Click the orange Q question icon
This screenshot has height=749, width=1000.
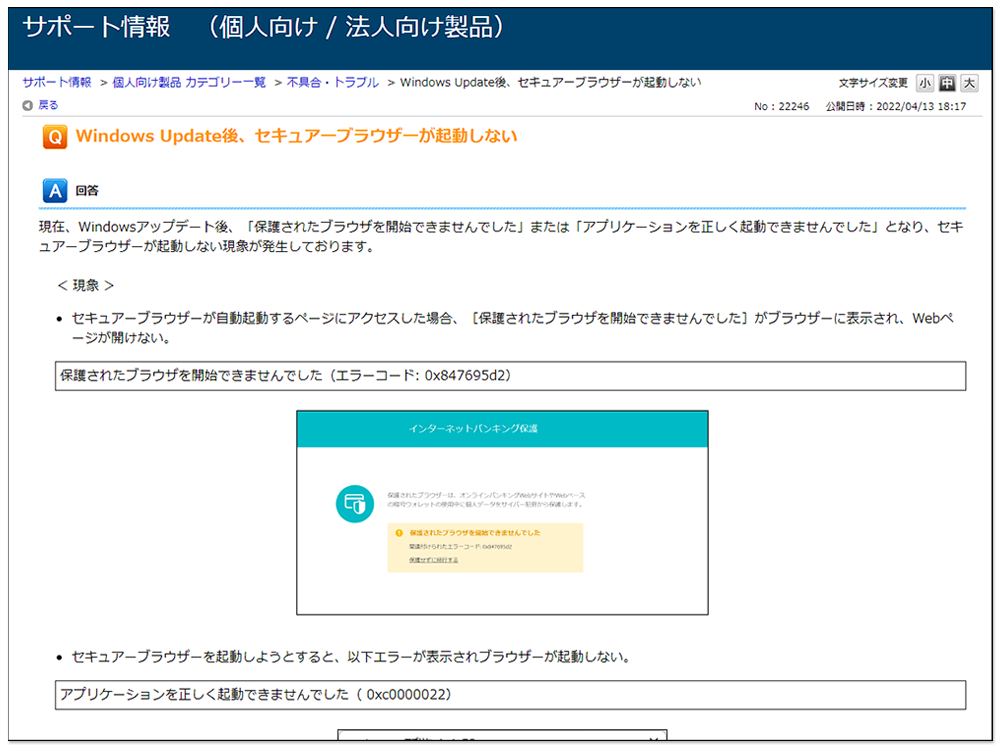tap(55, 137)
